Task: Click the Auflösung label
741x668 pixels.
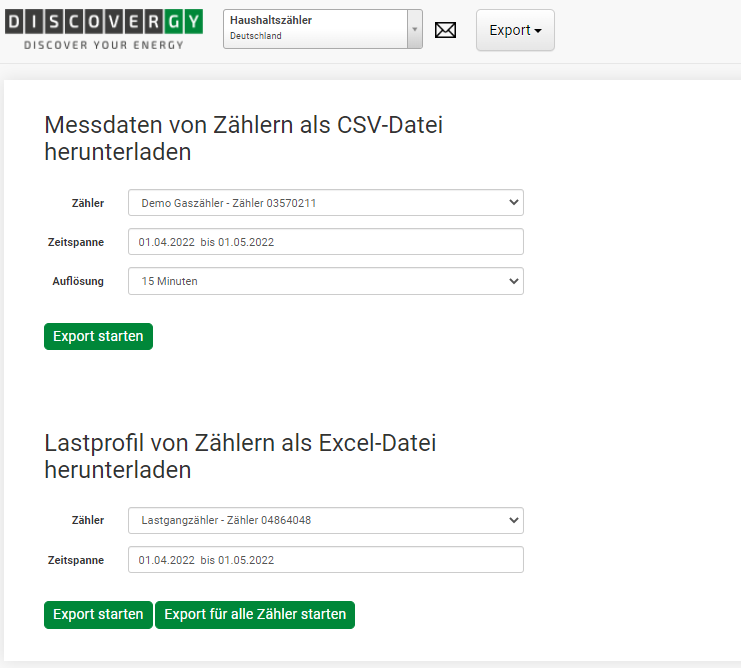Action: 78,281
